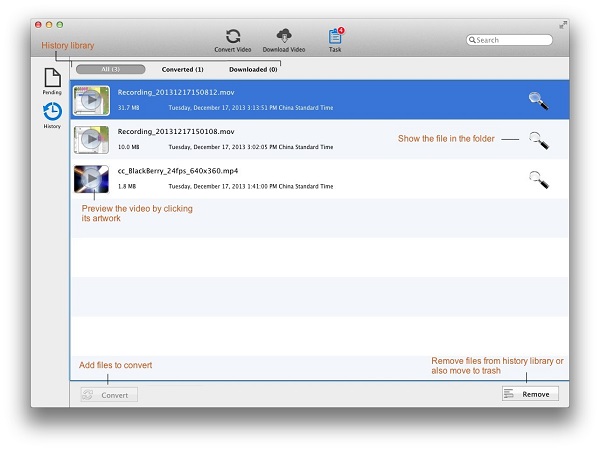600x450 pixels.
Task: Click the 3:13:51 PM date text
Action: point(251,108)
